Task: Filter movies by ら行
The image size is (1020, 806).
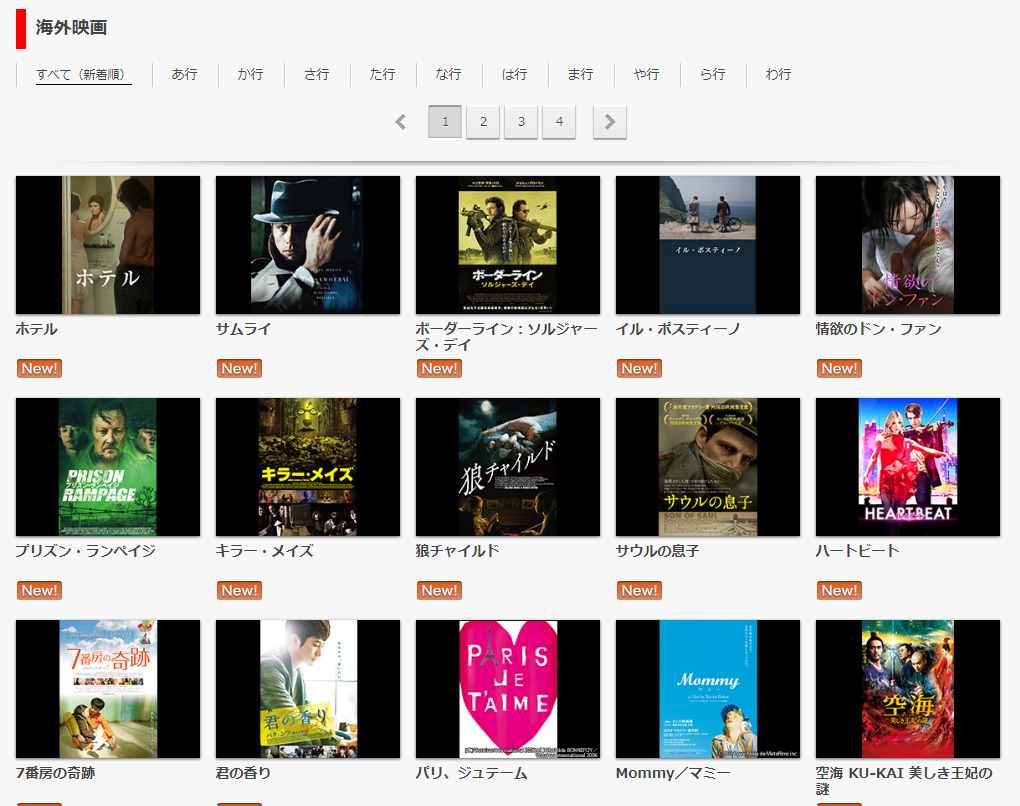Action: click(712, 74)
